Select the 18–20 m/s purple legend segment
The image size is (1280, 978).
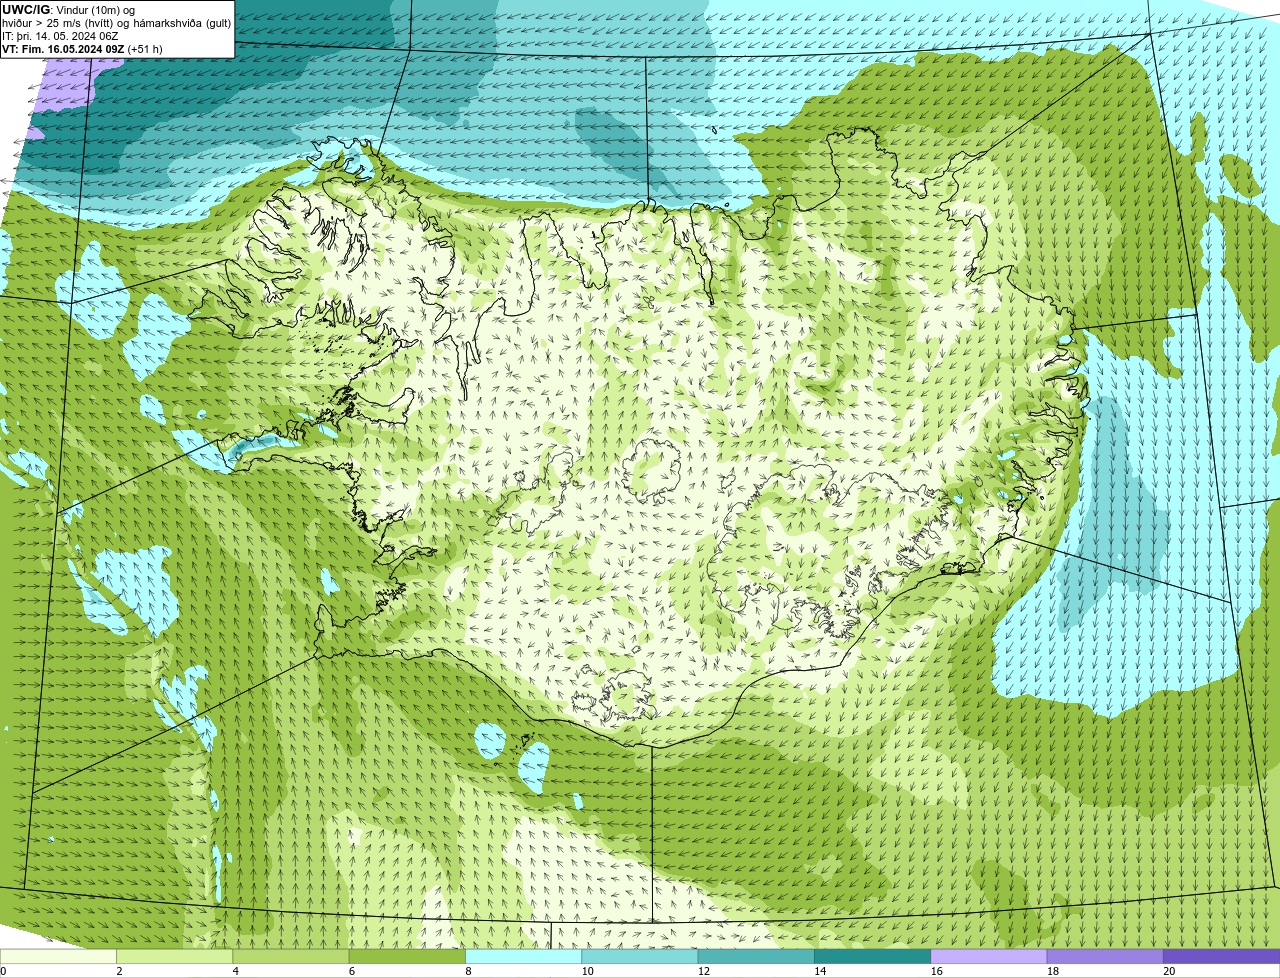[x=1106, y=956]
